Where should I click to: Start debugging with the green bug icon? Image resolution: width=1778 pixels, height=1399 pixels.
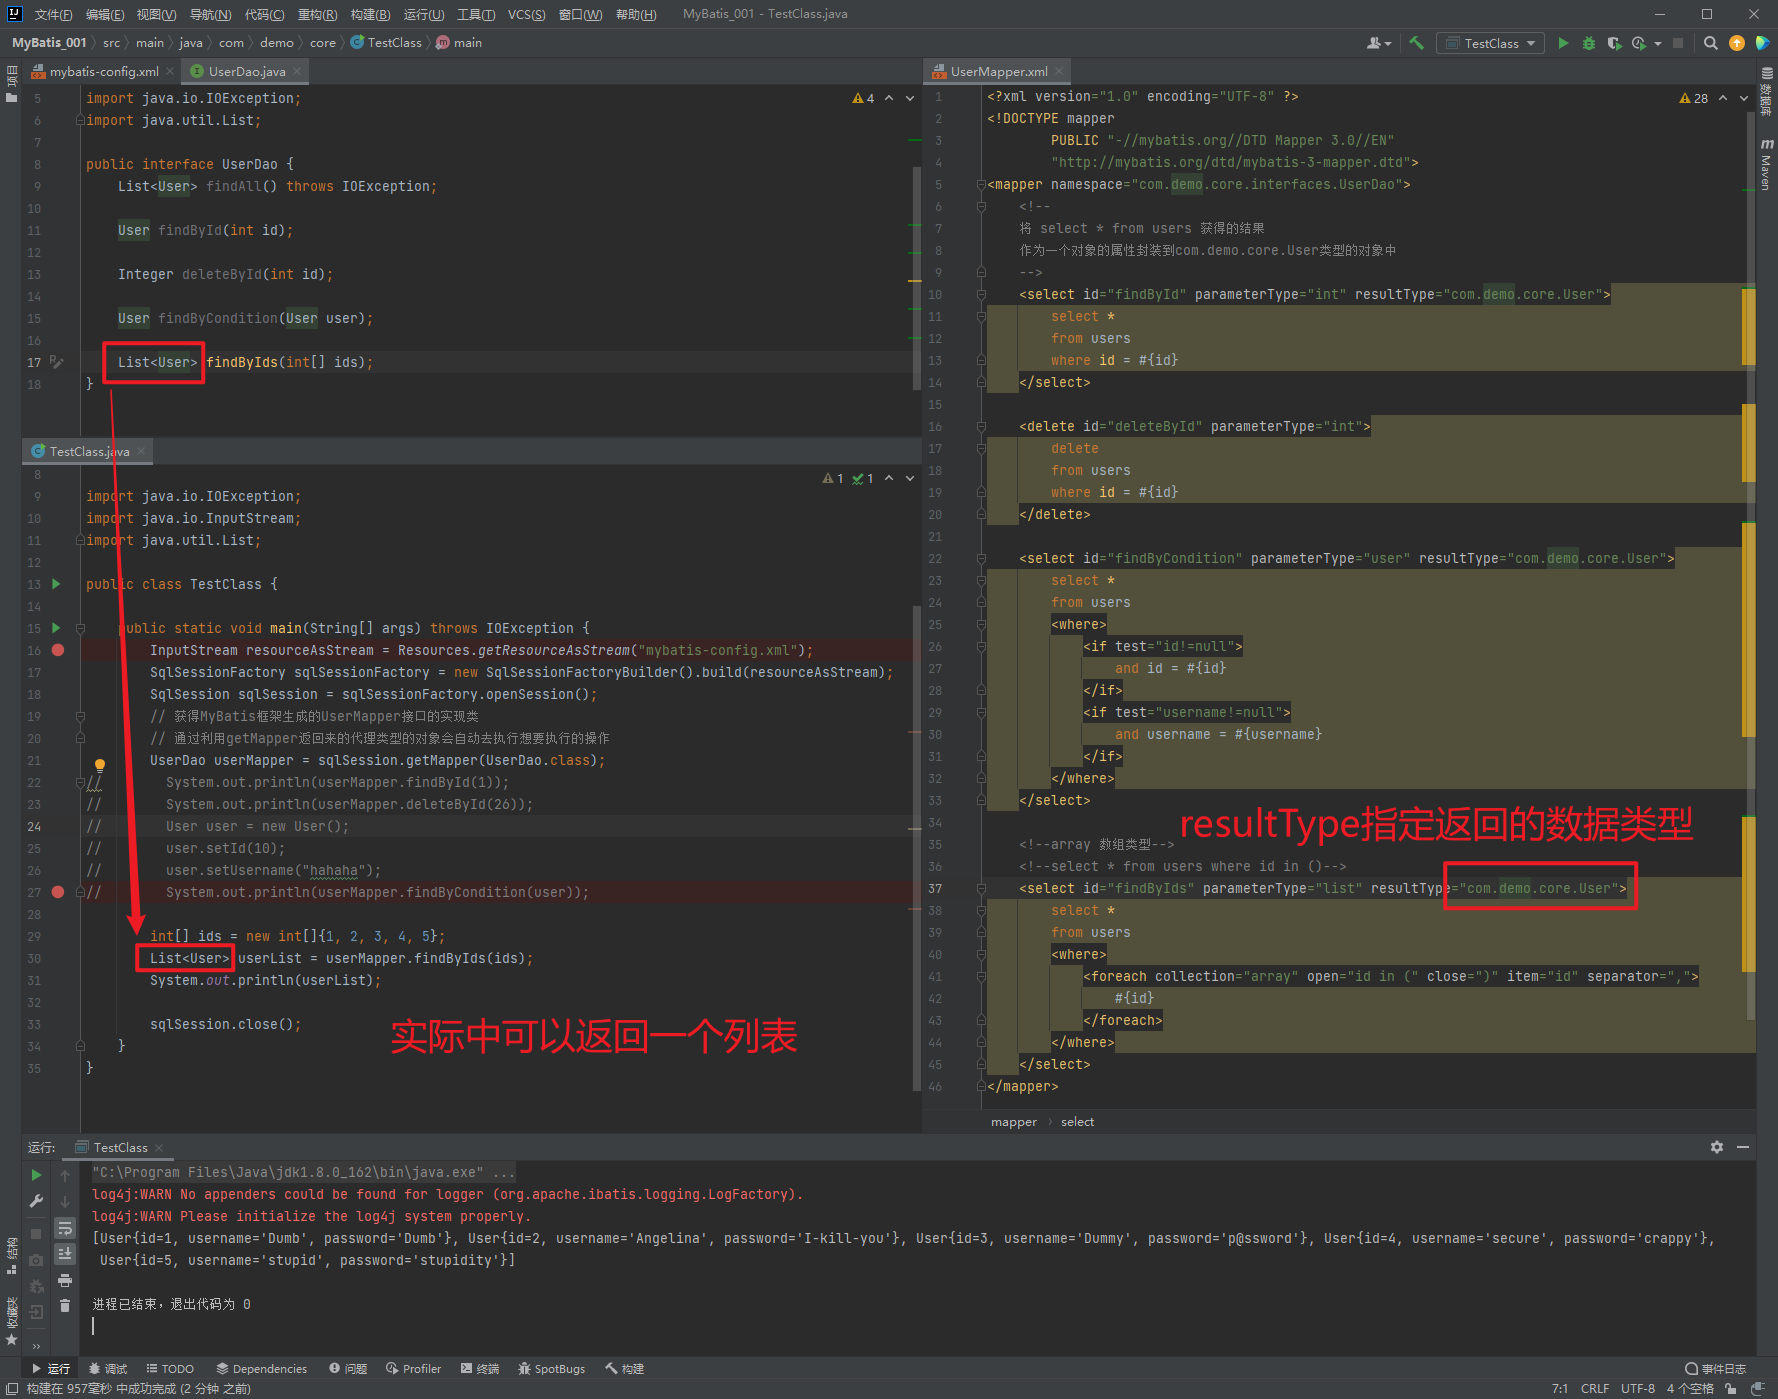pyautogui.click(x=1588, y=43)
